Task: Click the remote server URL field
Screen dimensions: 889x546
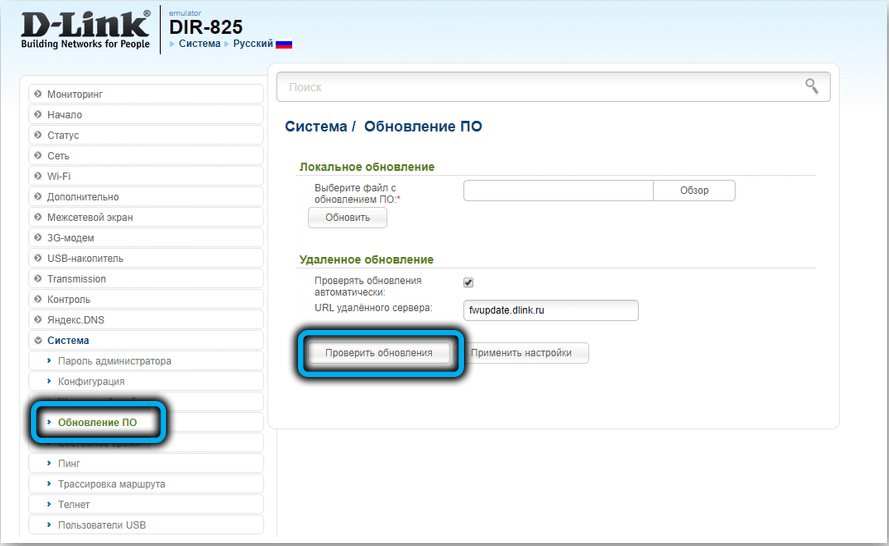Action: [550, 311]
